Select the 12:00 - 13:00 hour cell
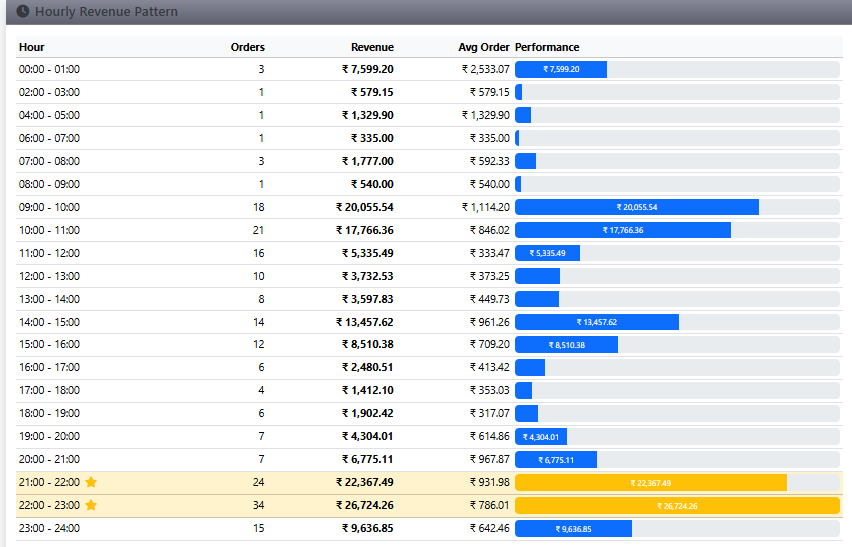Image resolution: width=852 pixels, height=547 pixels. pyautogui.click(x=49, y=276)
